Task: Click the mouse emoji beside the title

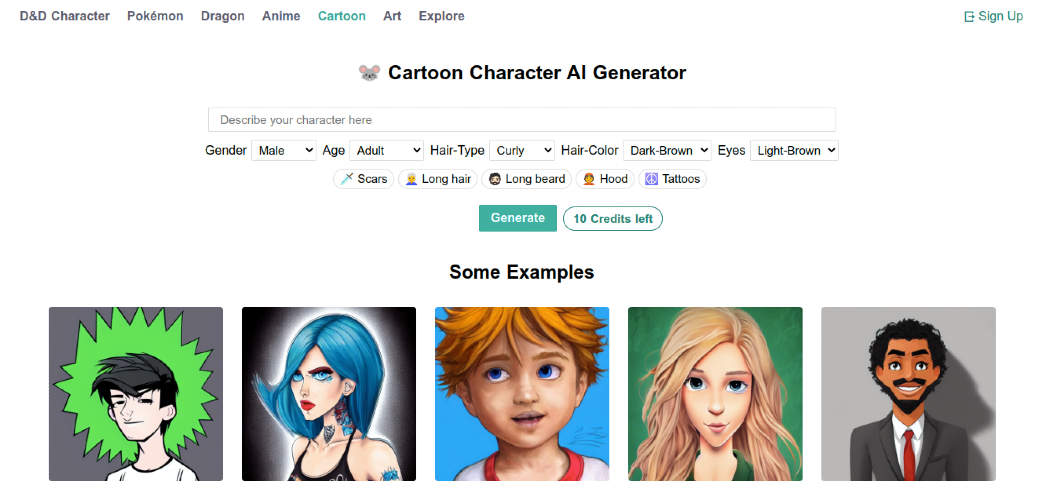Action: click(x=370, y=73)
